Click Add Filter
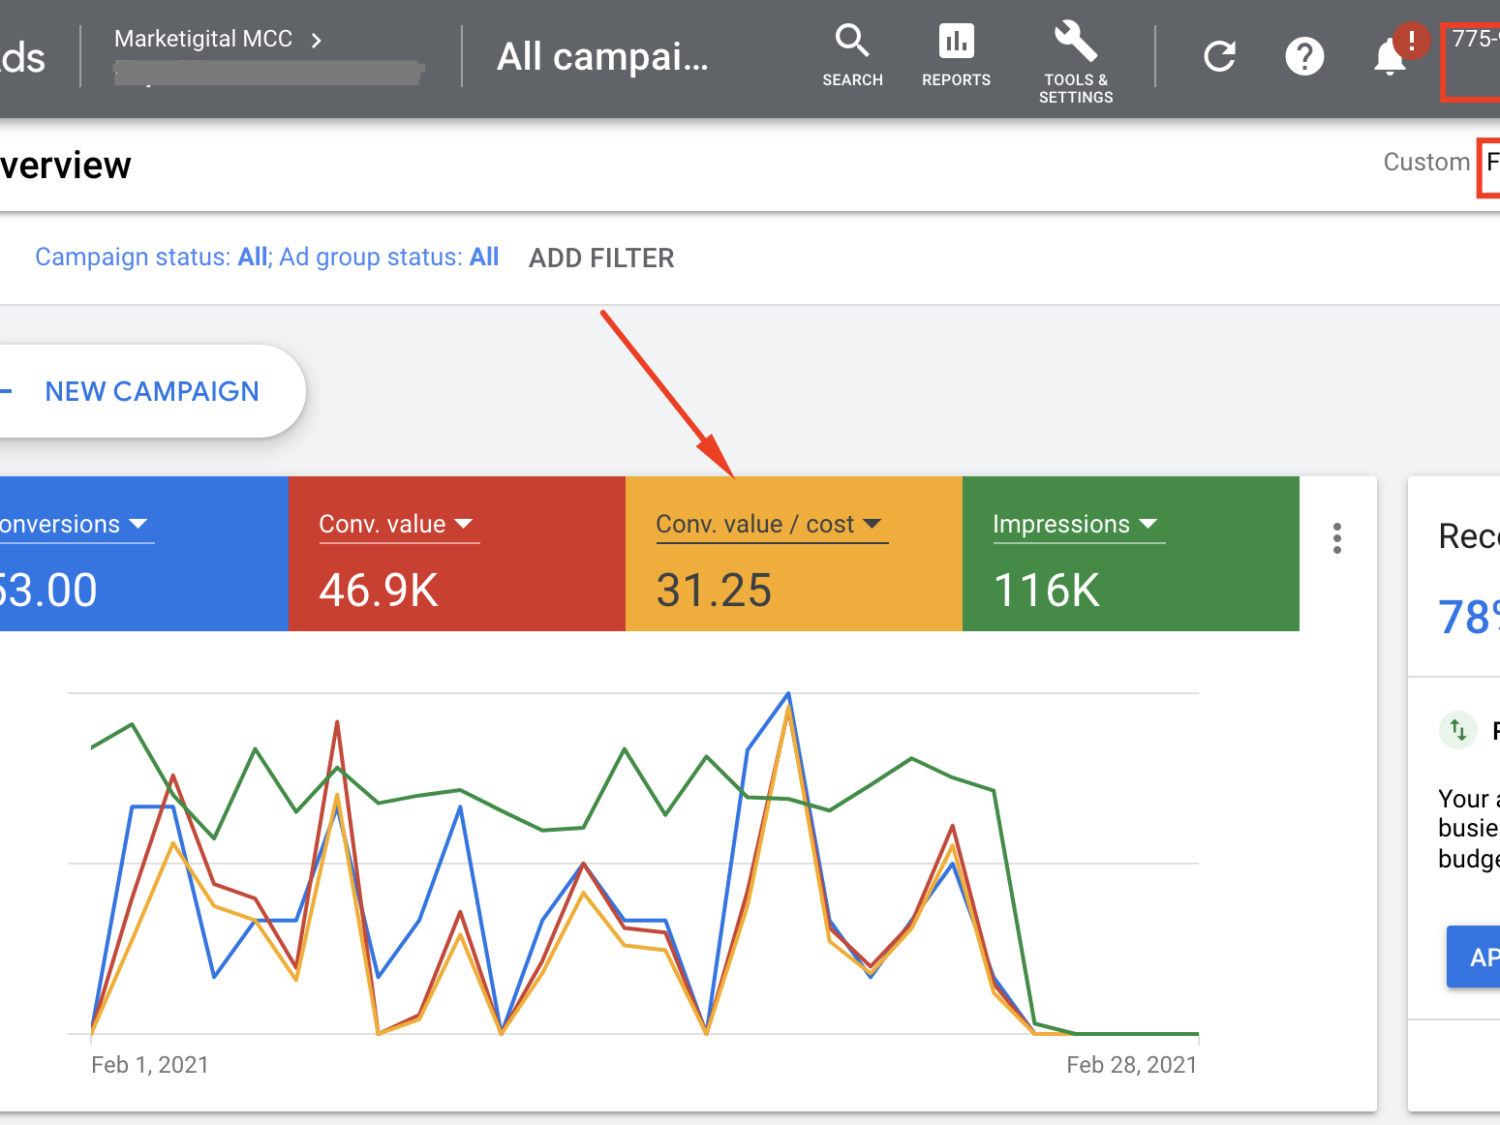Viewport: 1500px width, 1125px height. tap(601, 258)
